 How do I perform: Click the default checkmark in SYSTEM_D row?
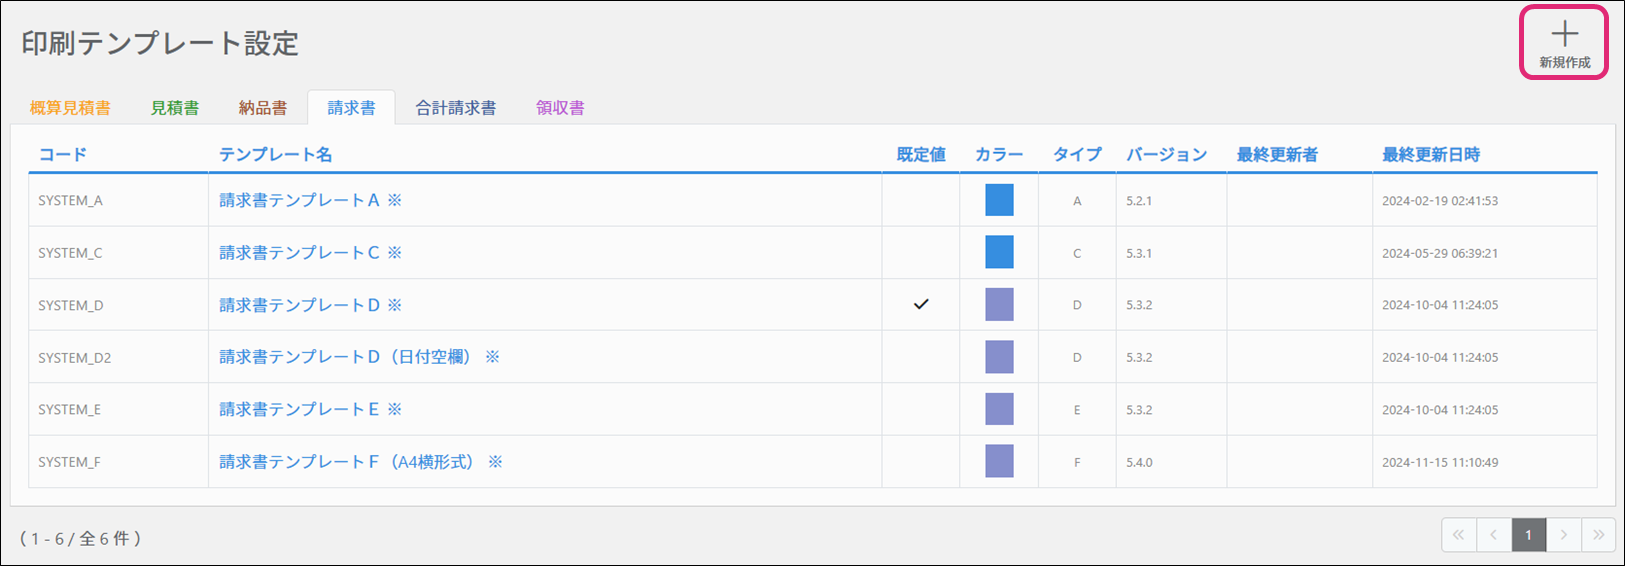click(921, 305)
